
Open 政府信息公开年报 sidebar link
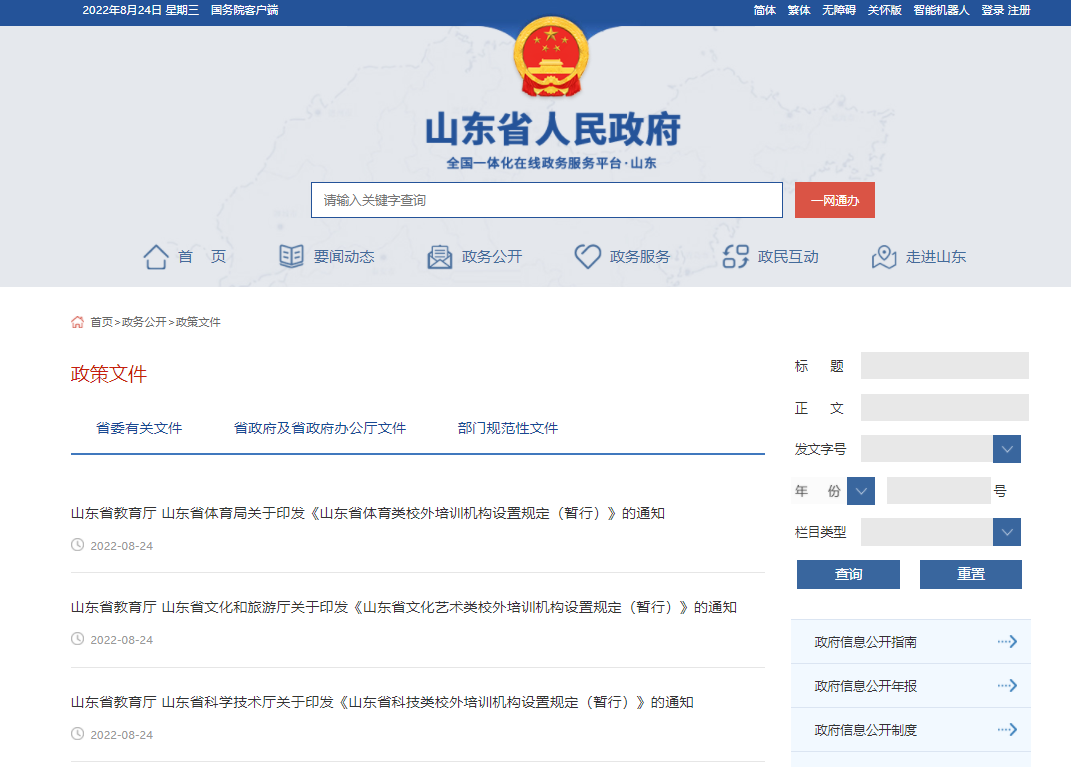click(x=865, y=686)
